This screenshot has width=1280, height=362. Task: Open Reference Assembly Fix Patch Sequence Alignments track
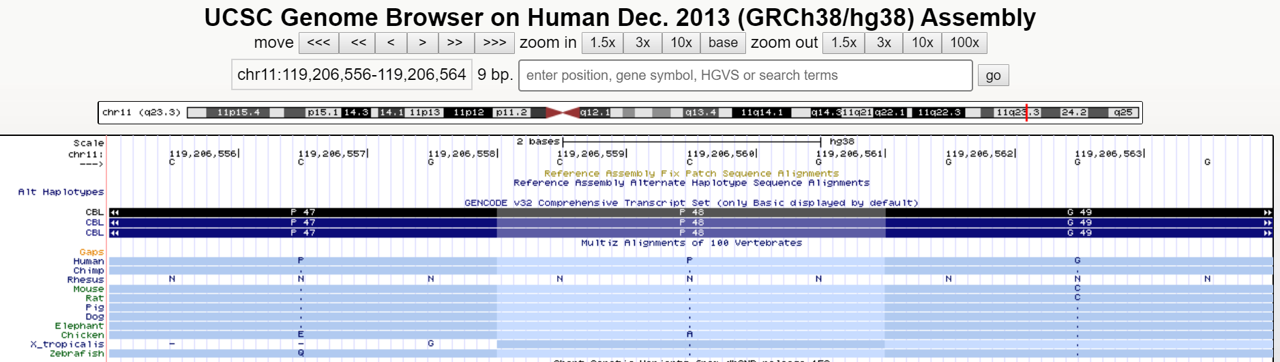pos(691,173)
